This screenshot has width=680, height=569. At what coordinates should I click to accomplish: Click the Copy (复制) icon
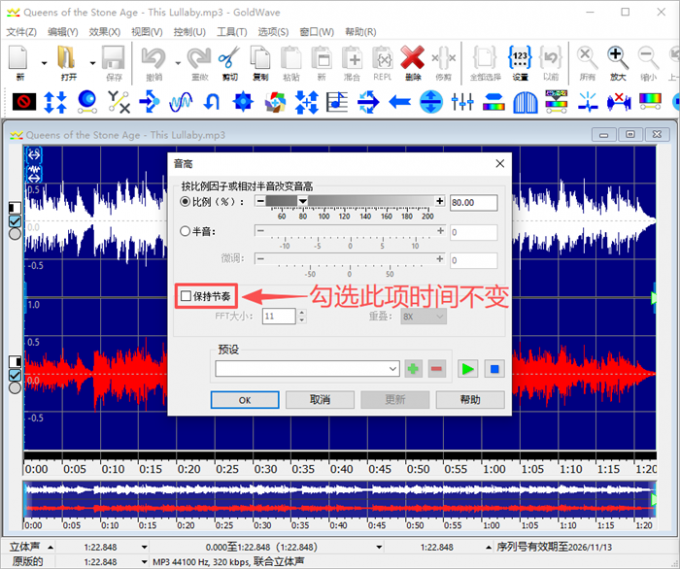click(260, 58)
